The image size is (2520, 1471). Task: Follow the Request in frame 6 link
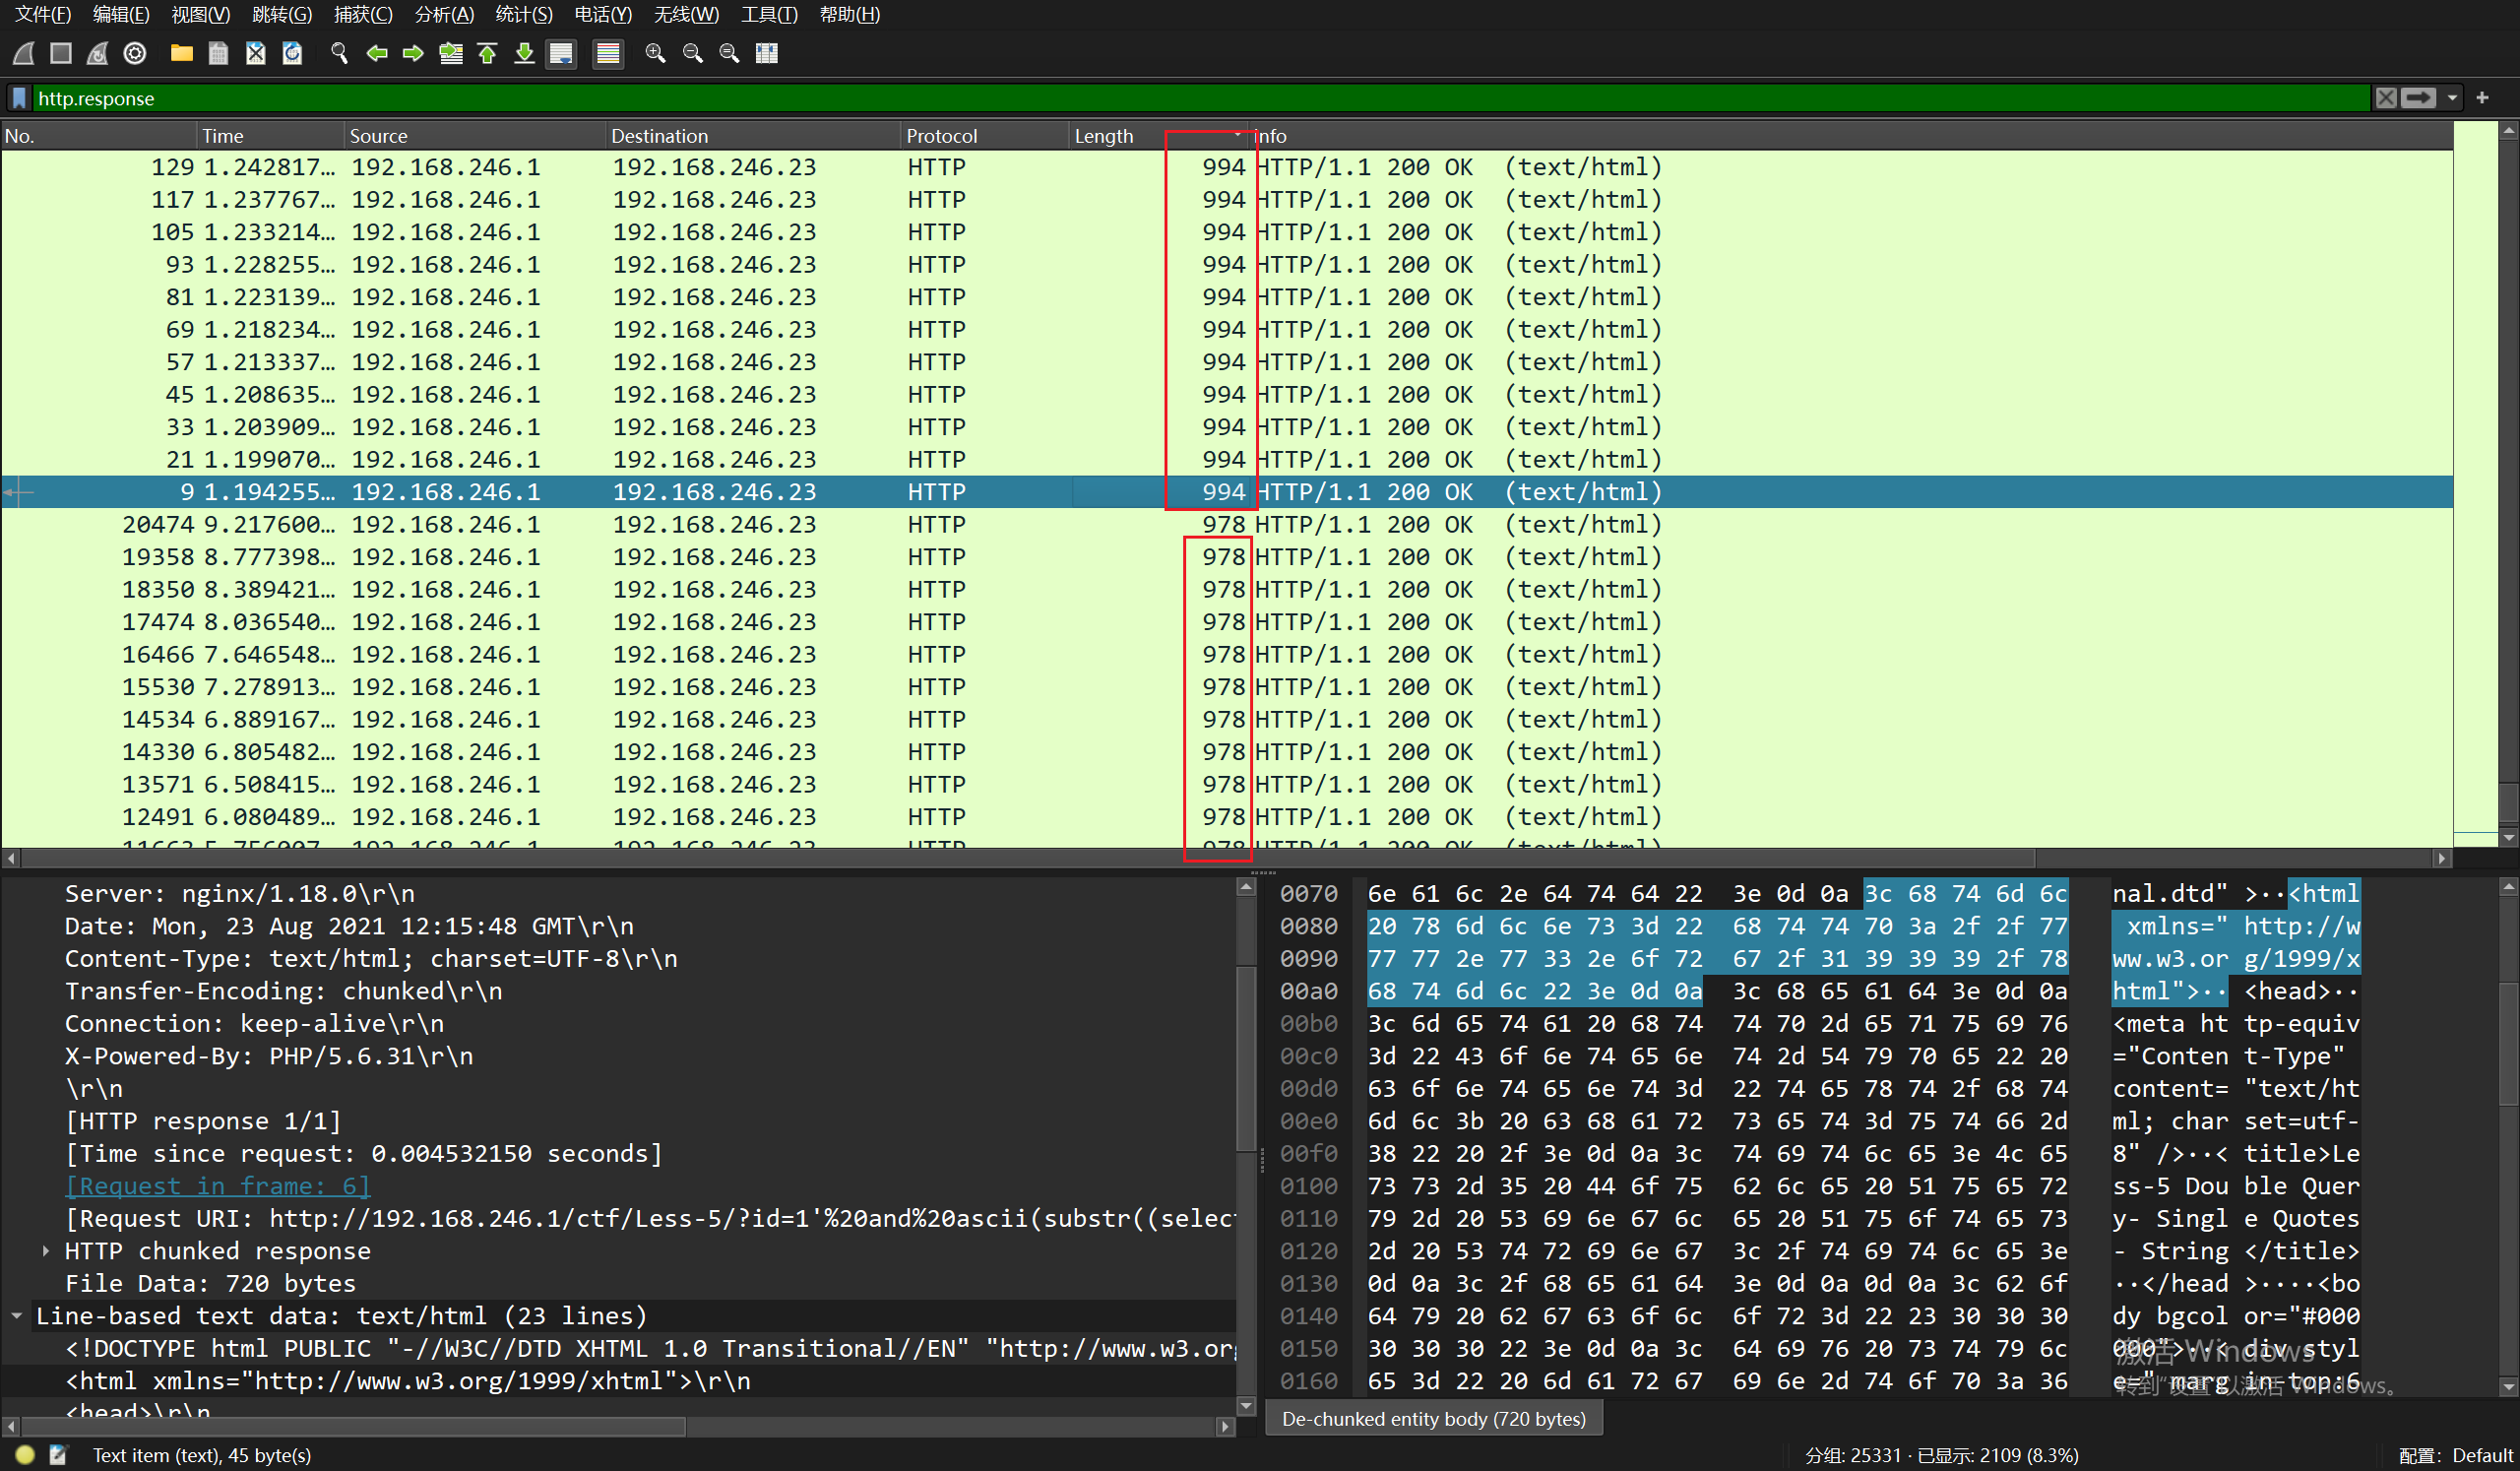[217, 1186]
